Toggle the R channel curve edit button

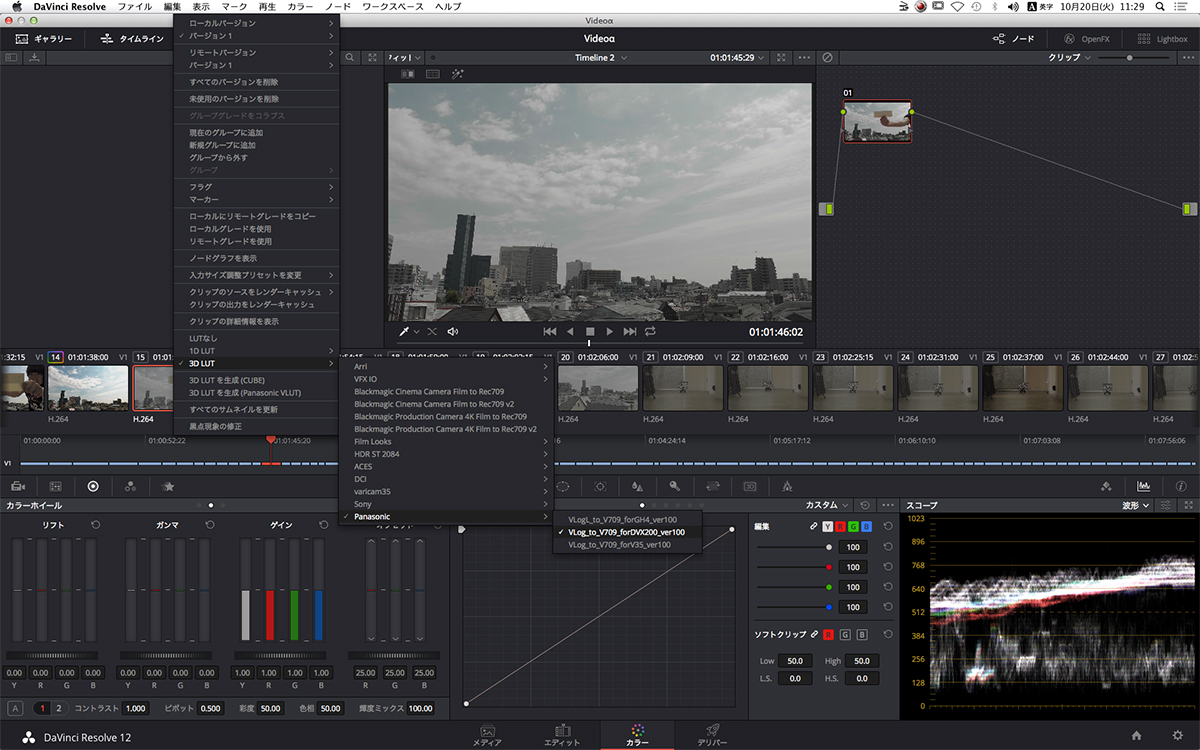pyautogui.click(x=840, y=526)
